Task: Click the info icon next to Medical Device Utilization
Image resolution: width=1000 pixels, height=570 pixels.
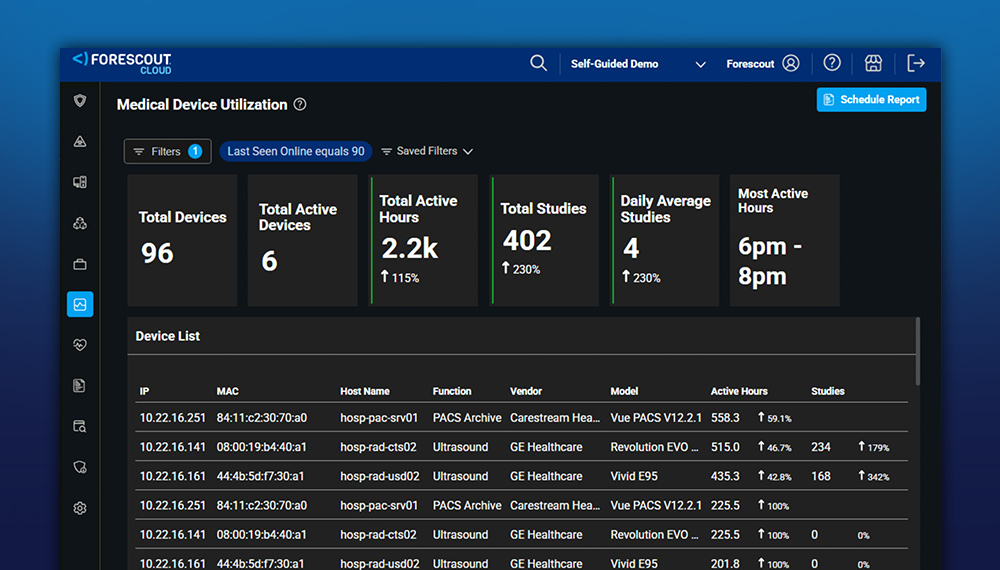Action: [x=300, y=105]
